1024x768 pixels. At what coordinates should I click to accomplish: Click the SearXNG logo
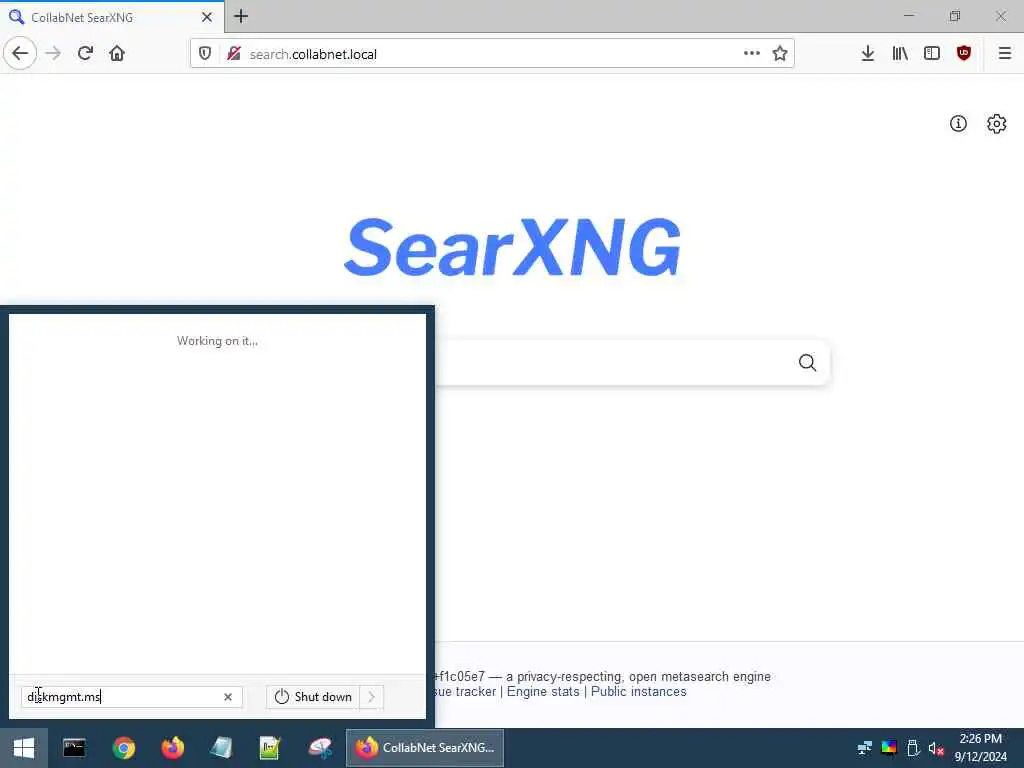pos(513,248)
